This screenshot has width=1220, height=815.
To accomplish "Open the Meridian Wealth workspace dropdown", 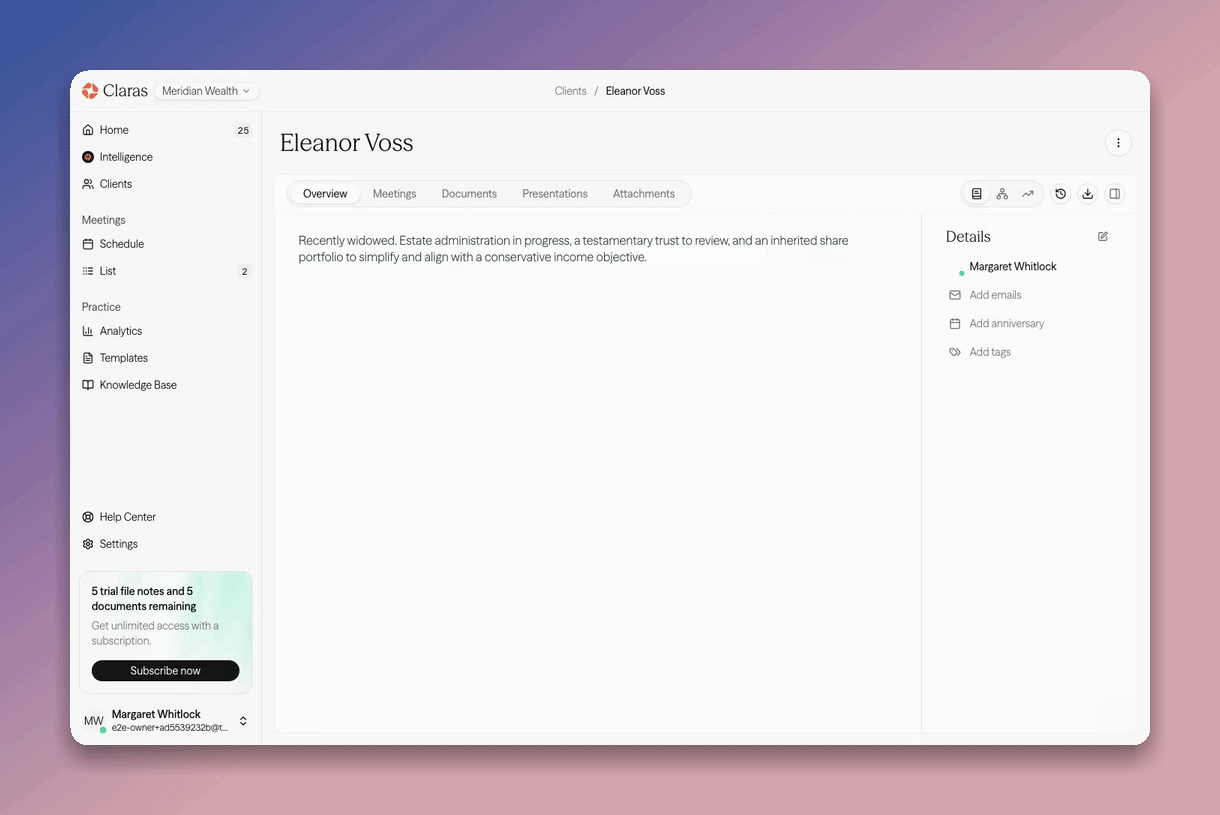I will point(207,91).
